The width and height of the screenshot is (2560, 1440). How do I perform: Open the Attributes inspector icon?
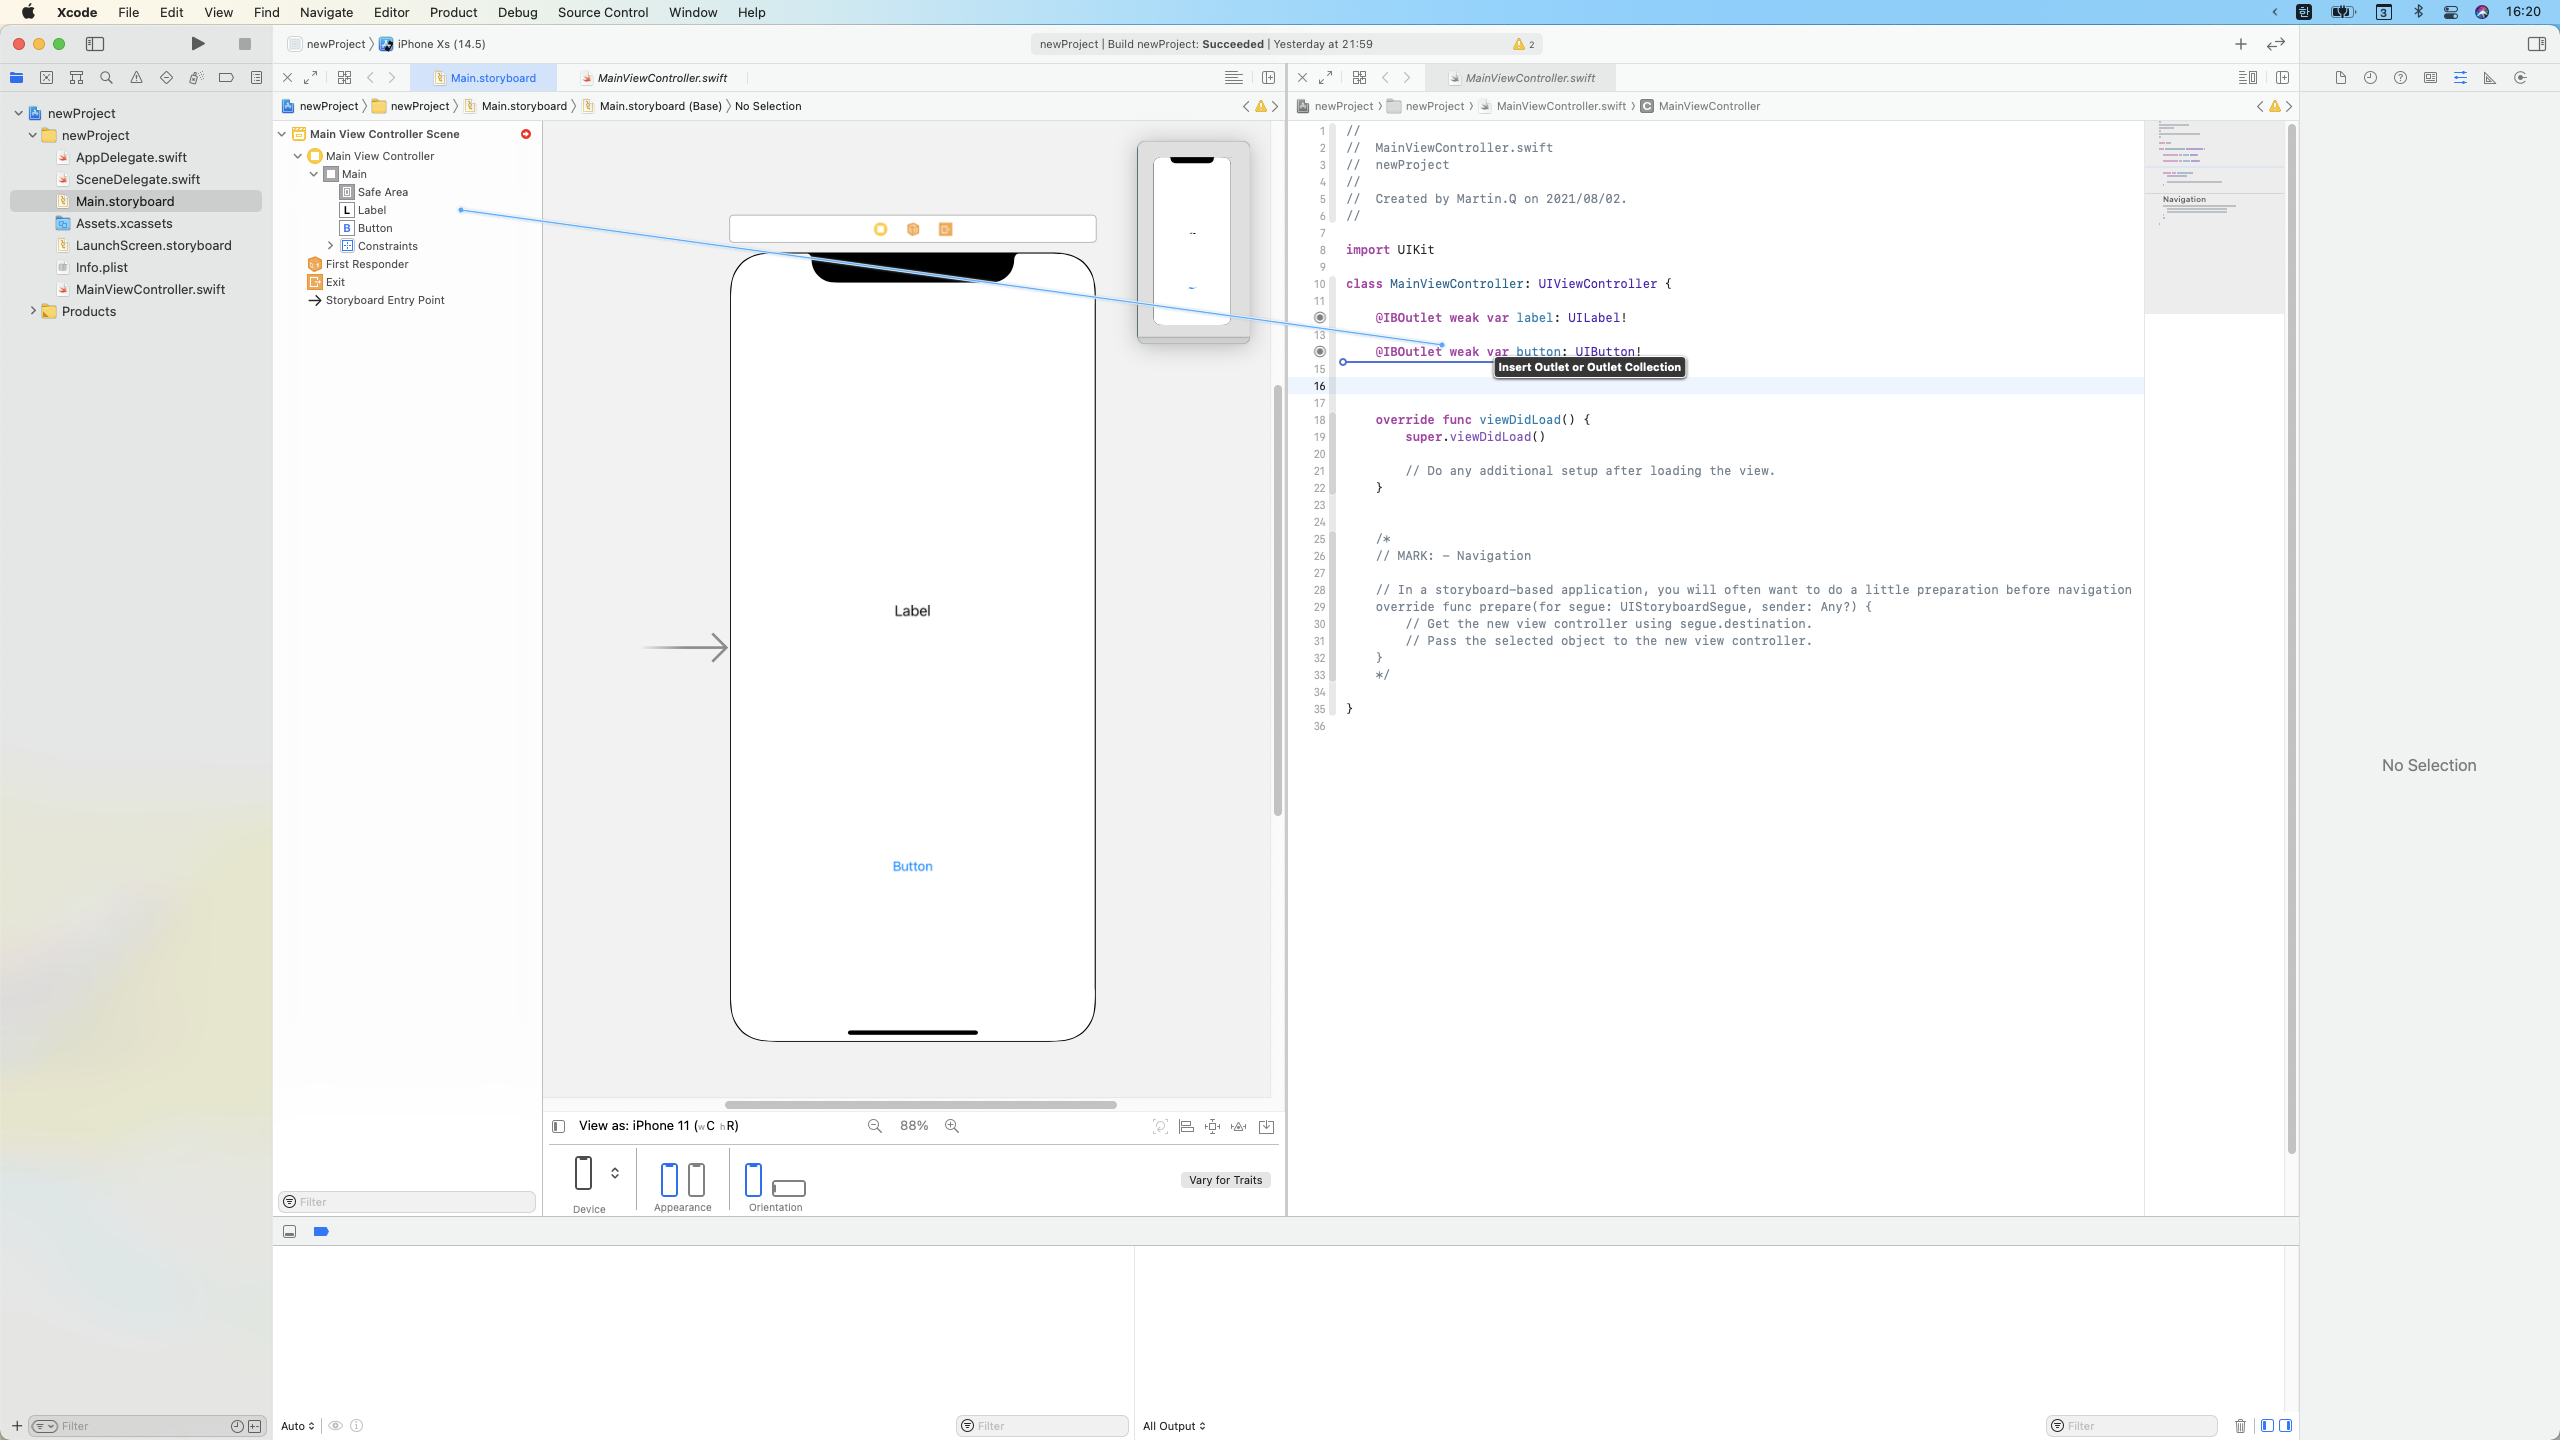pyautogui.click(x=2460, y=78)
